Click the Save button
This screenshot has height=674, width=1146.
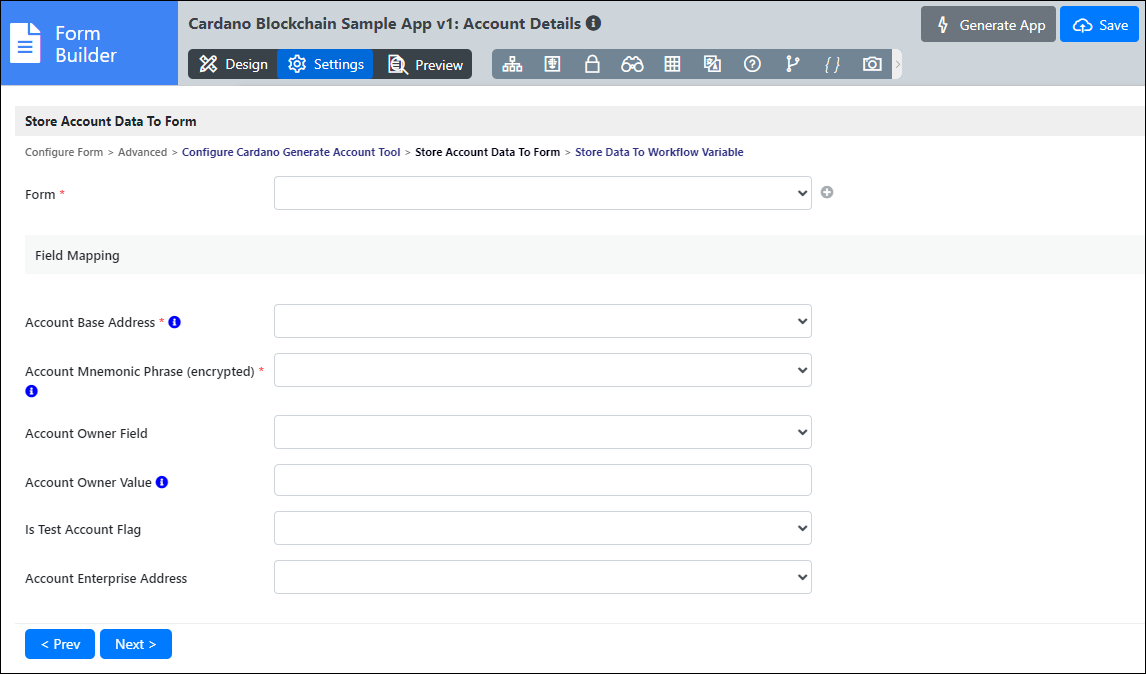[1099, 25]
